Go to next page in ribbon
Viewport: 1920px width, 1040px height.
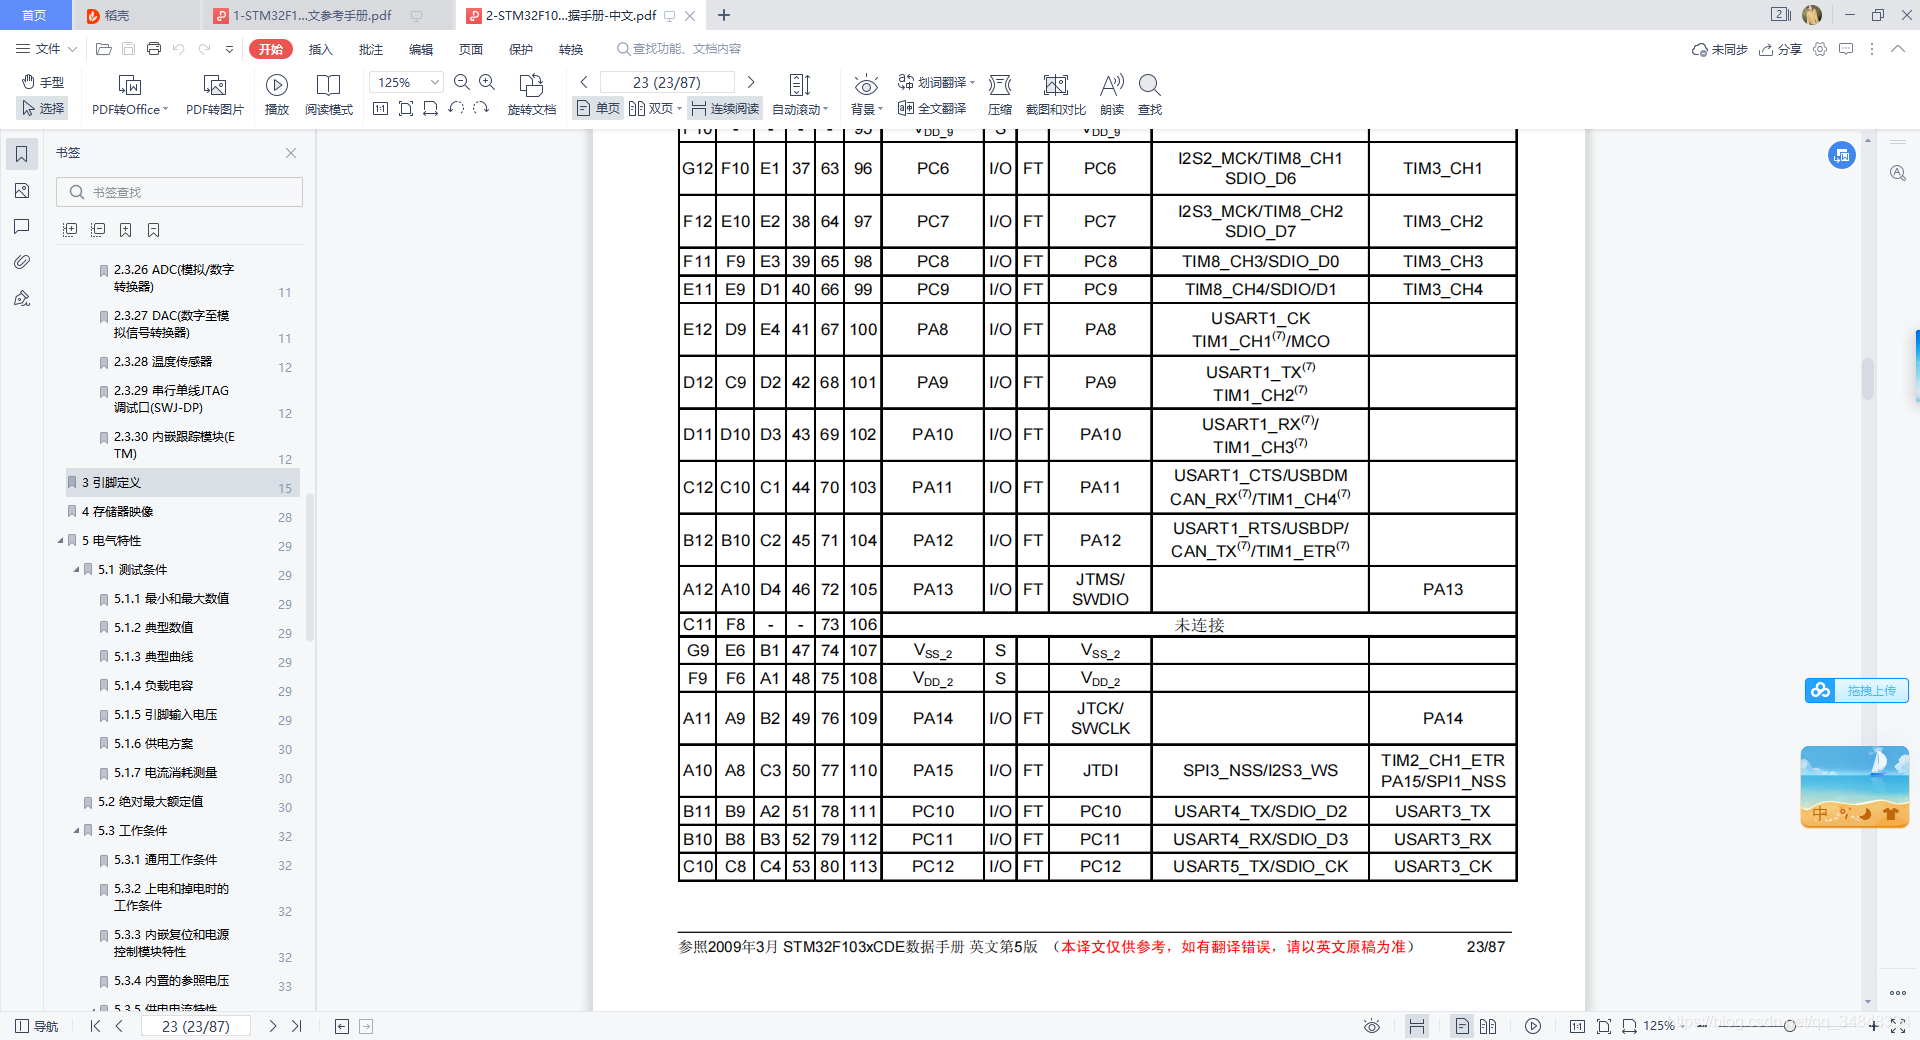click(751, 82)
